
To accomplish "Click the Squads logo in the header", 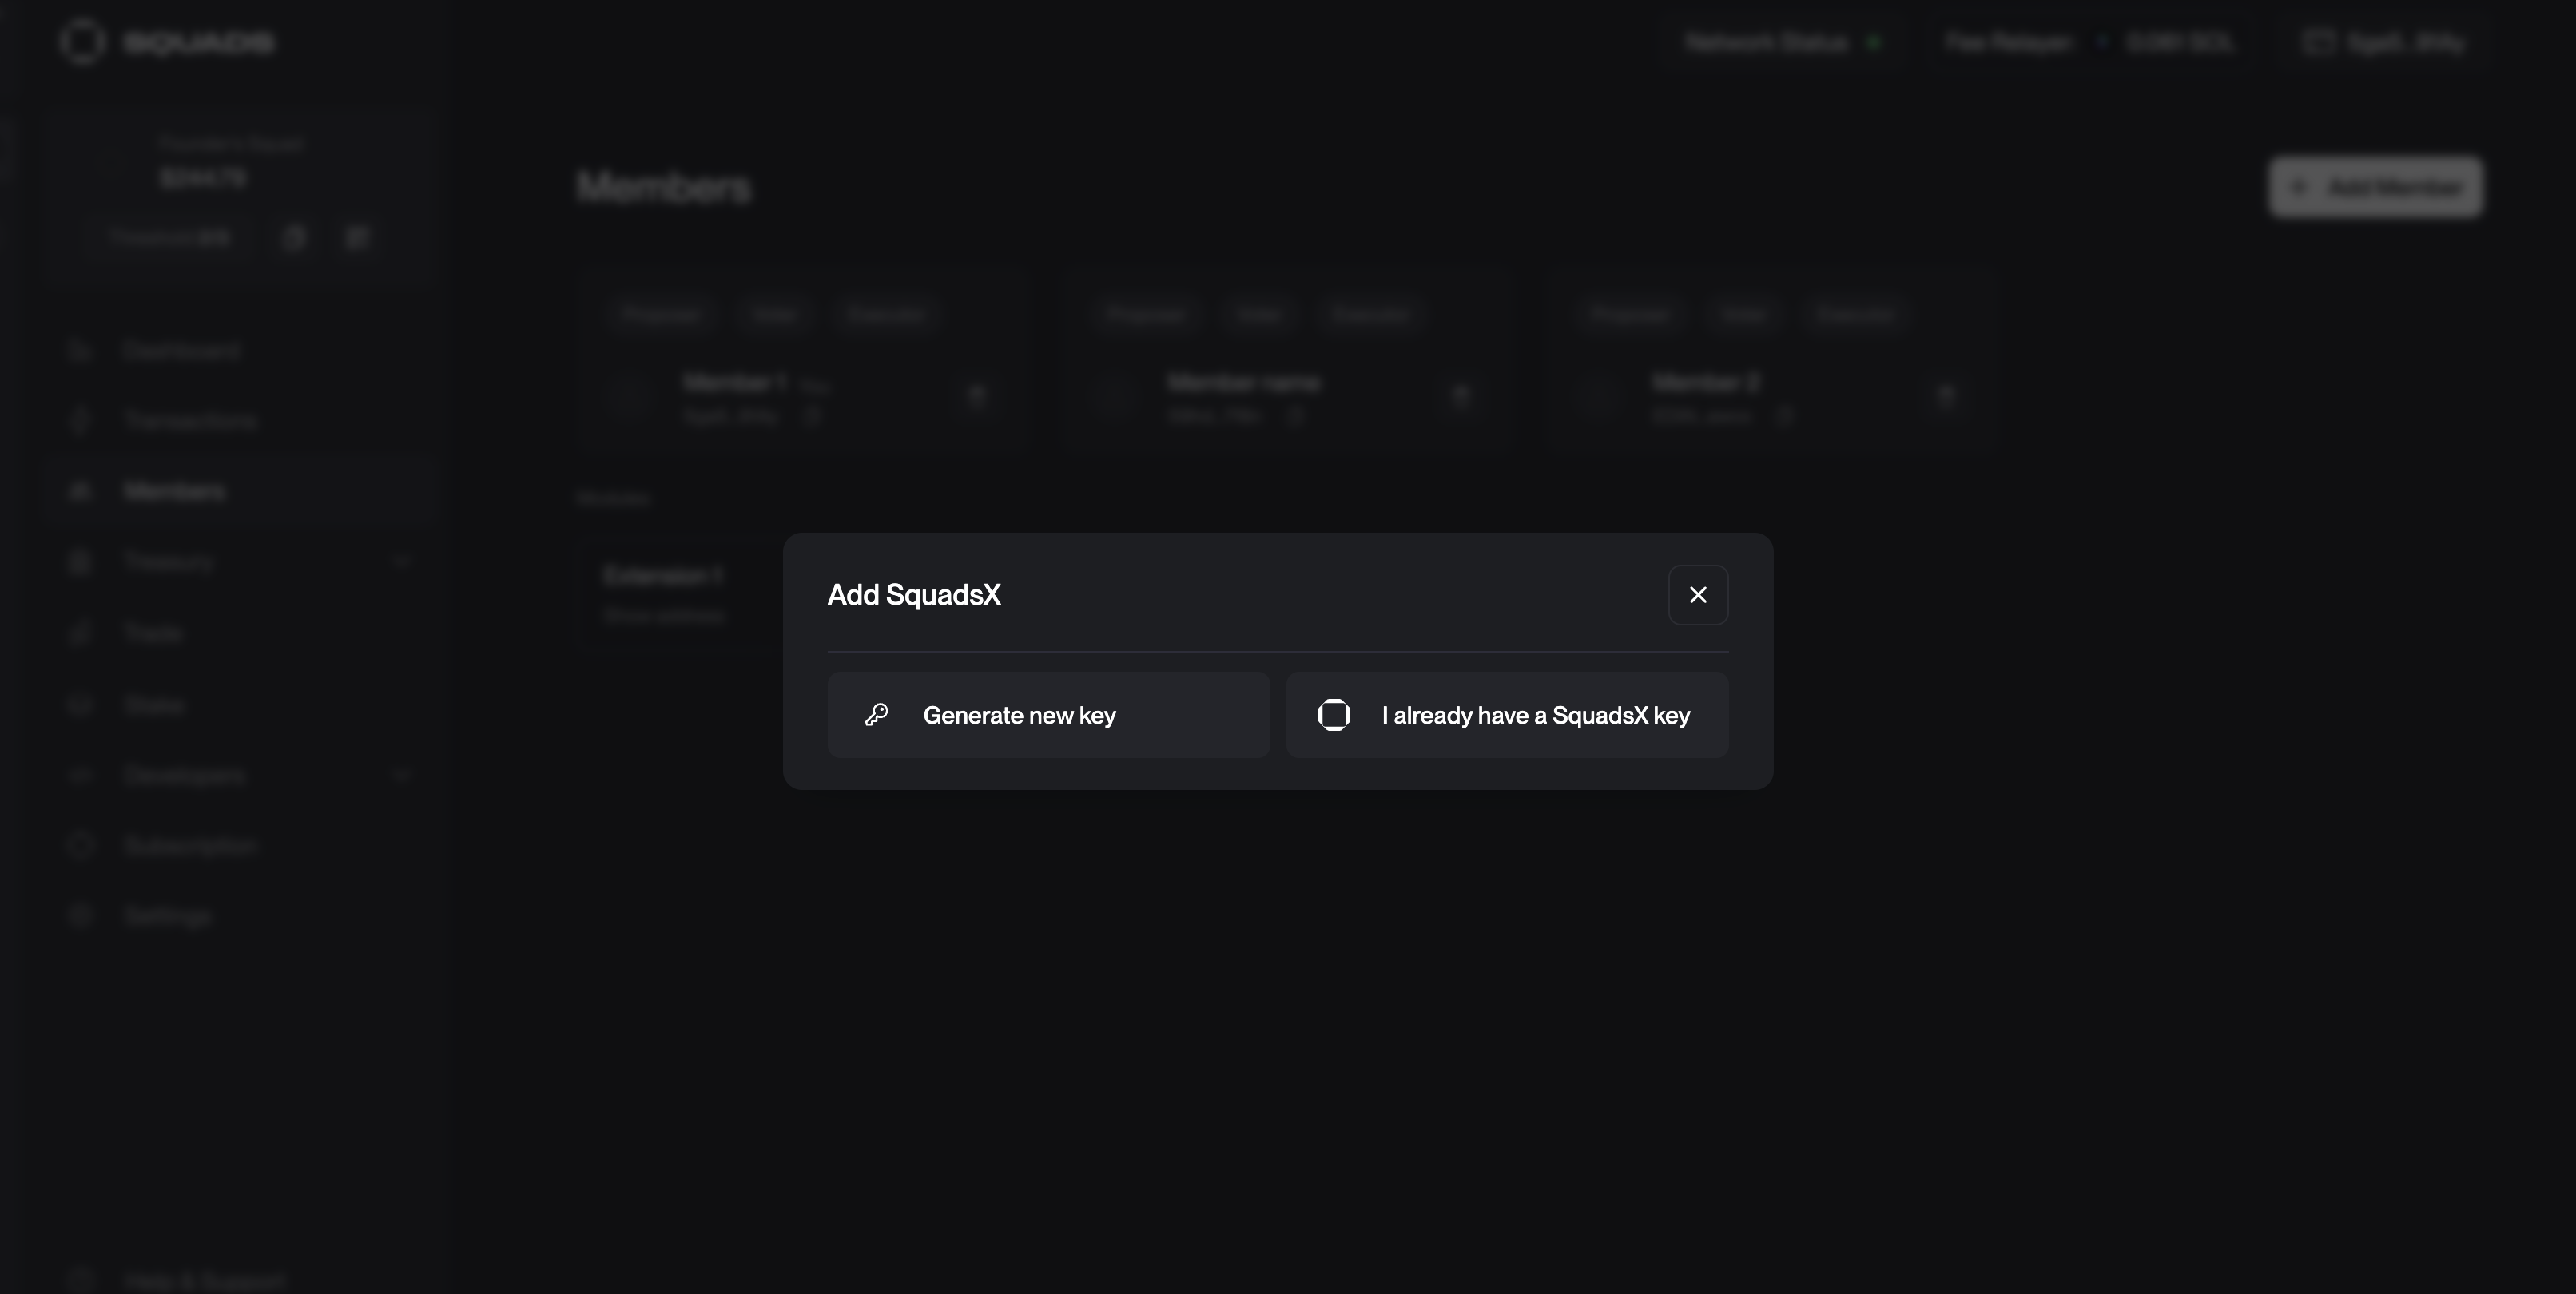I will coord(167,42).
